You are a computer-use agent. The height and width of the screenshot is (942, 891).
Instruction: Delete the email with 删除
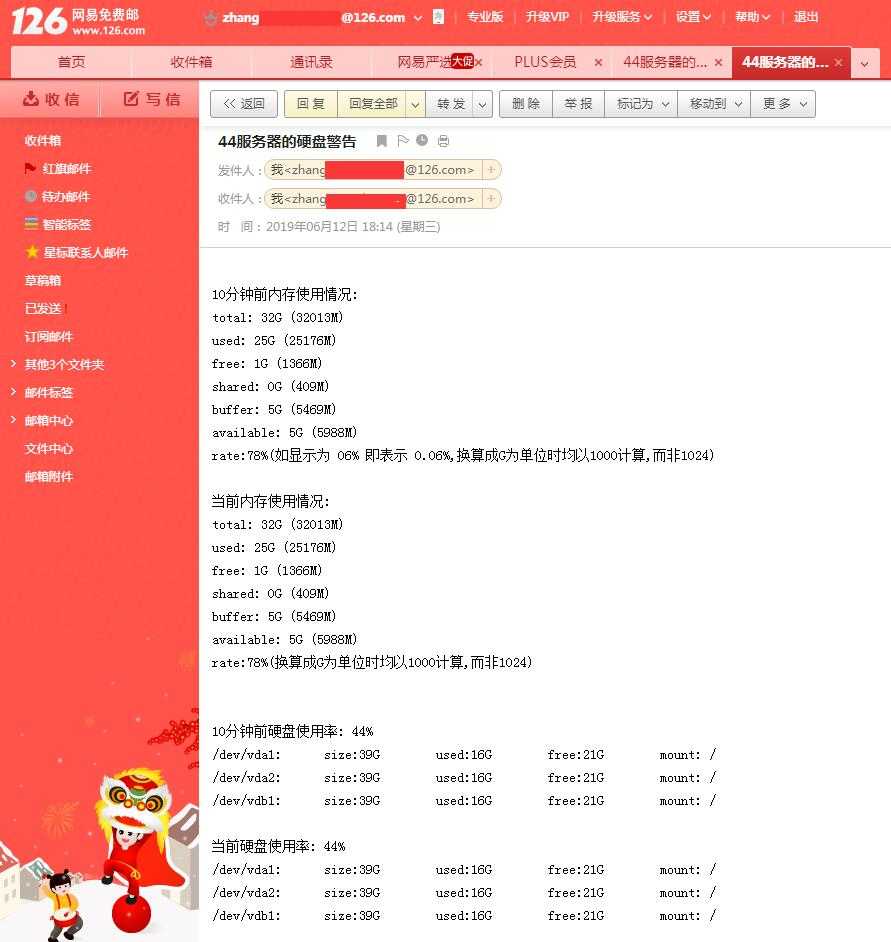526,104
